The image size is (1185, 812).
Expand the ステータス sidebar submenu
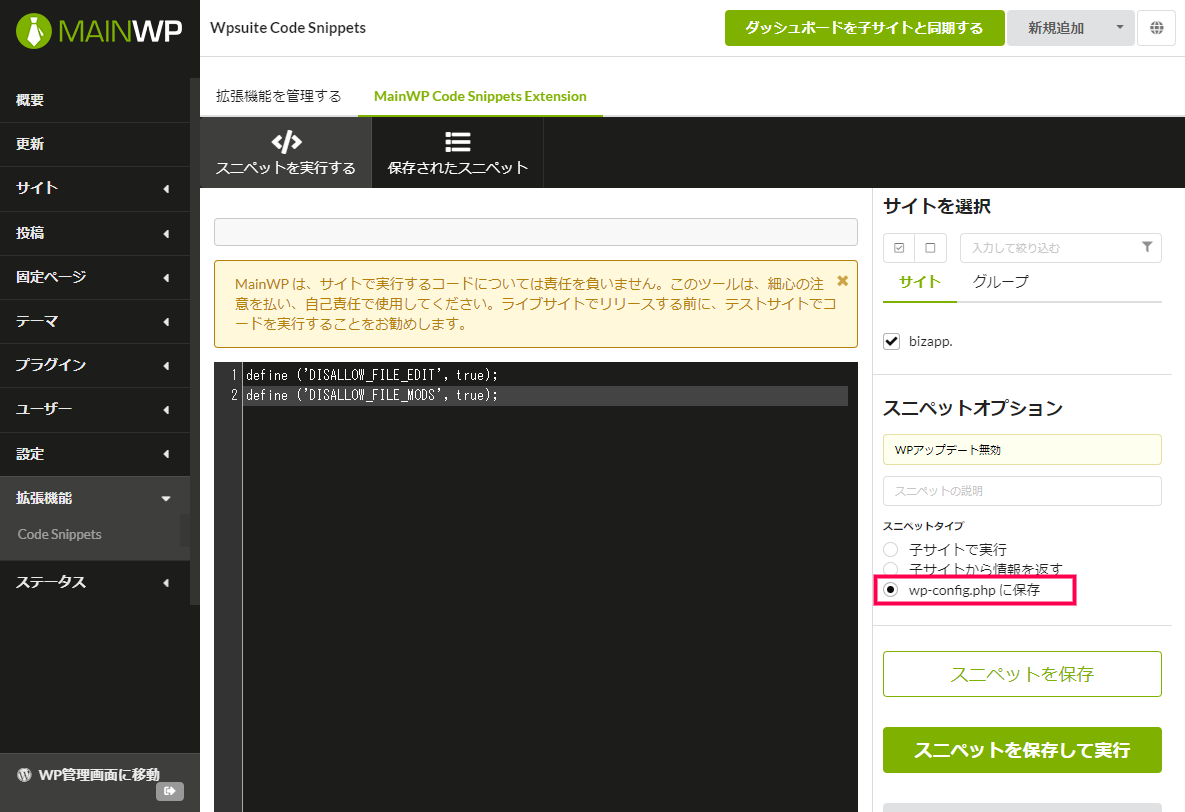tap(166, 583)
